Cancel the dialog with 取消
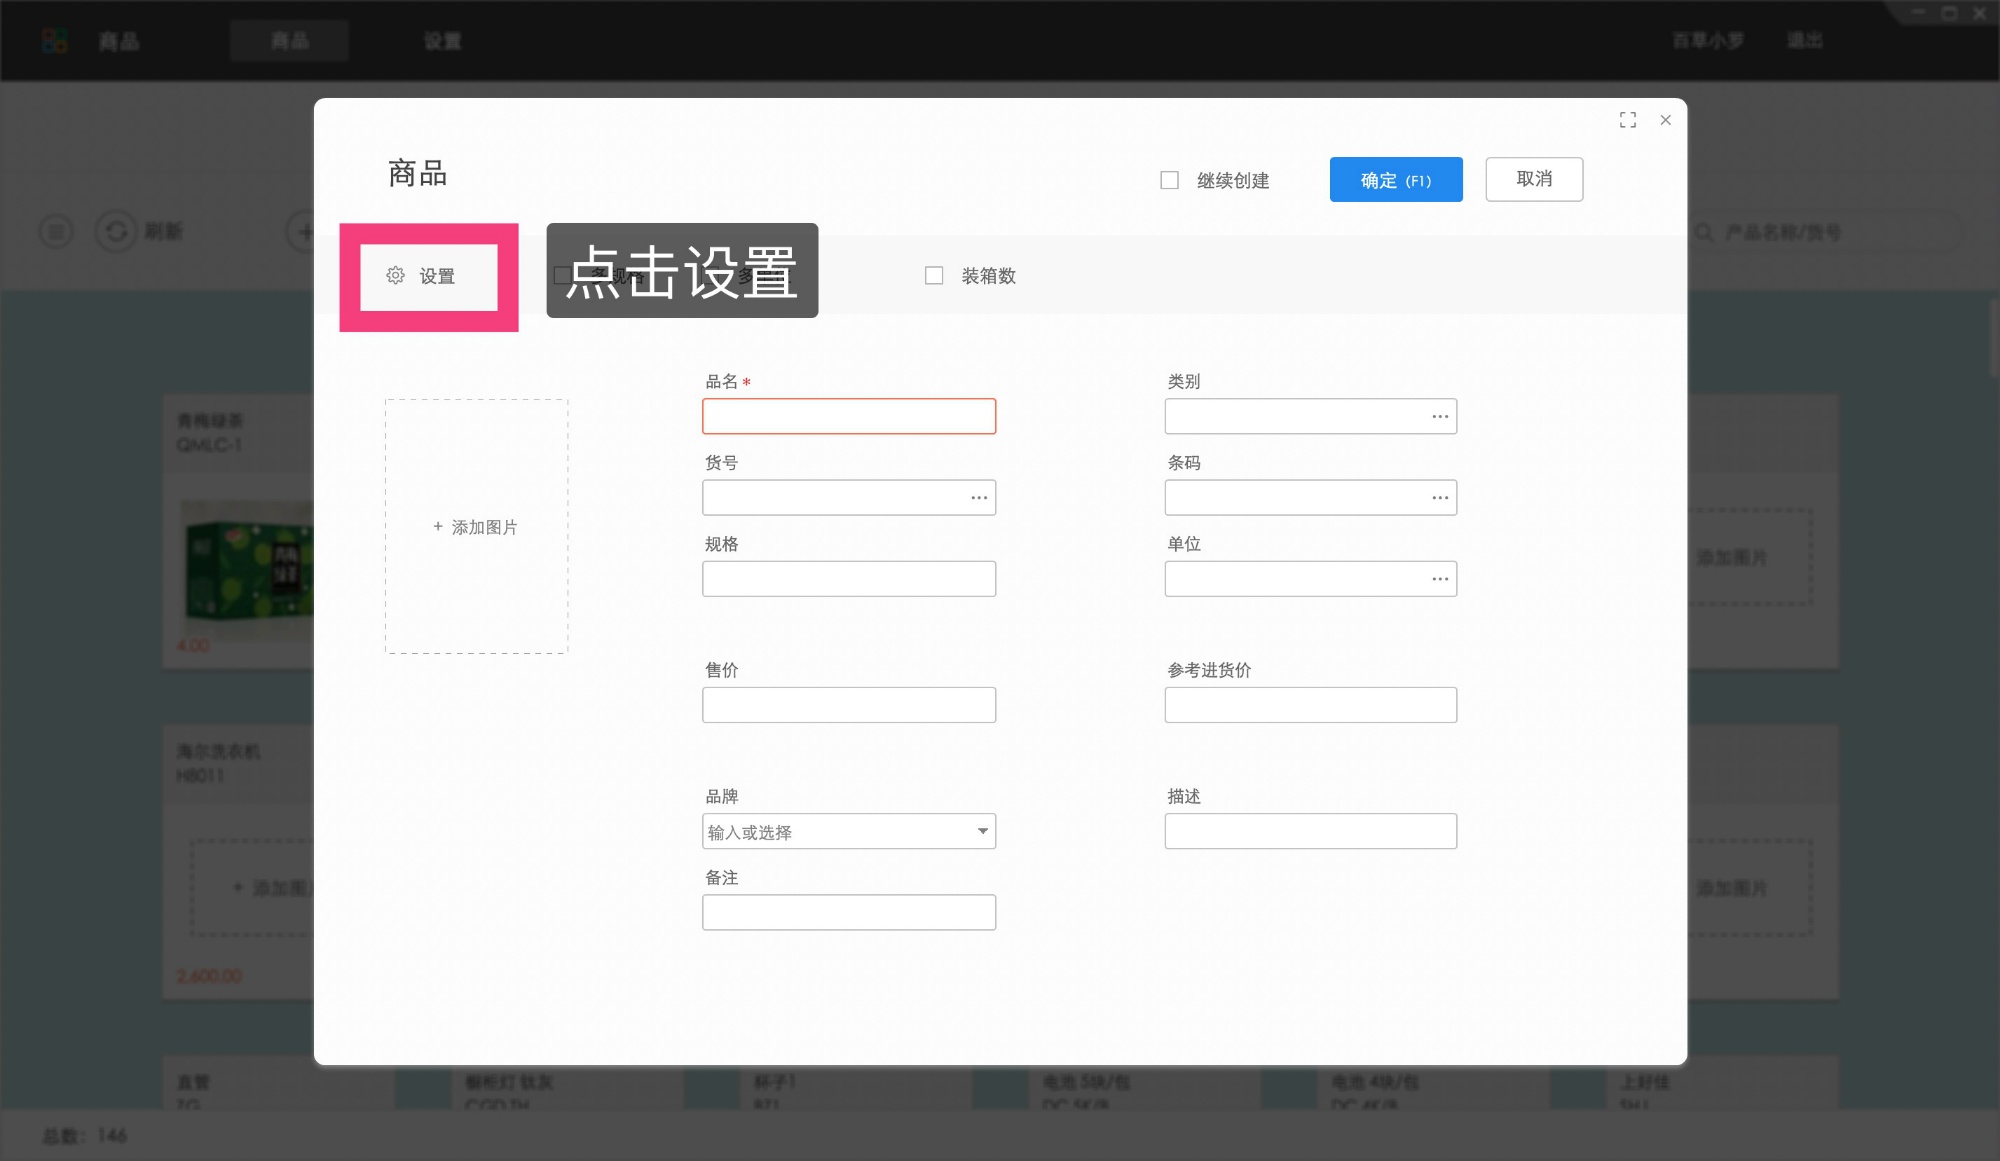The image size is (2000, 1161). (1534, 179)
